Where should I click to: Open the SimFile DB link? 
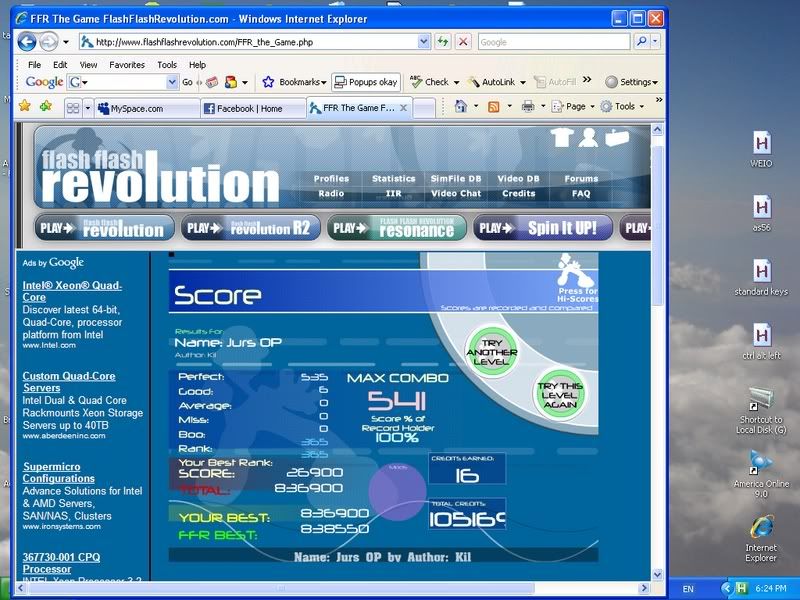click(456, 179)
